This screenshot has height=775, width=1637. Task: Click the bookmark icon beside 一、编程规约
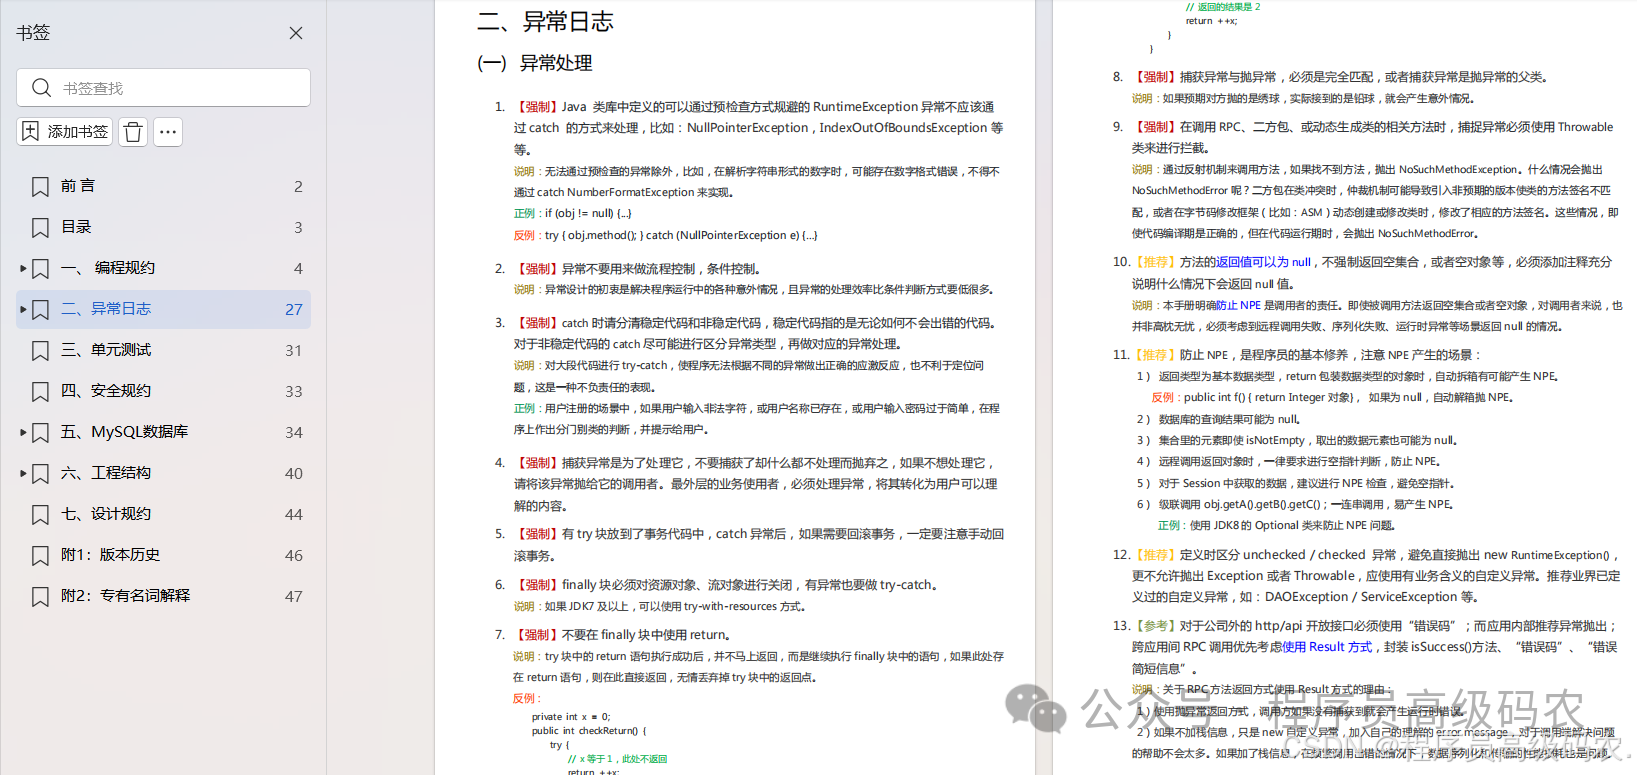point(40,269)
